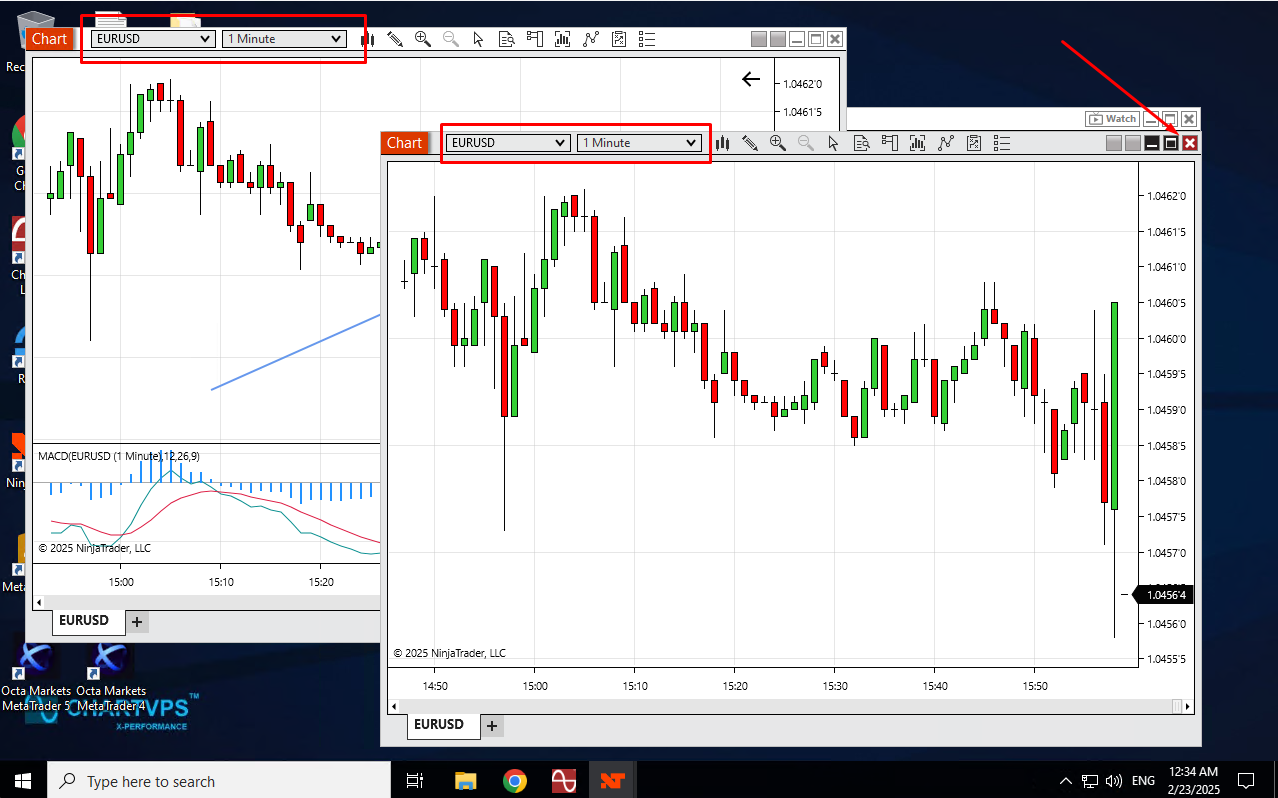Toggle second gray link button in front chart
The height and width of the screenshot is (798, 1278).
pyautogui.click(x=1133, y=144)
